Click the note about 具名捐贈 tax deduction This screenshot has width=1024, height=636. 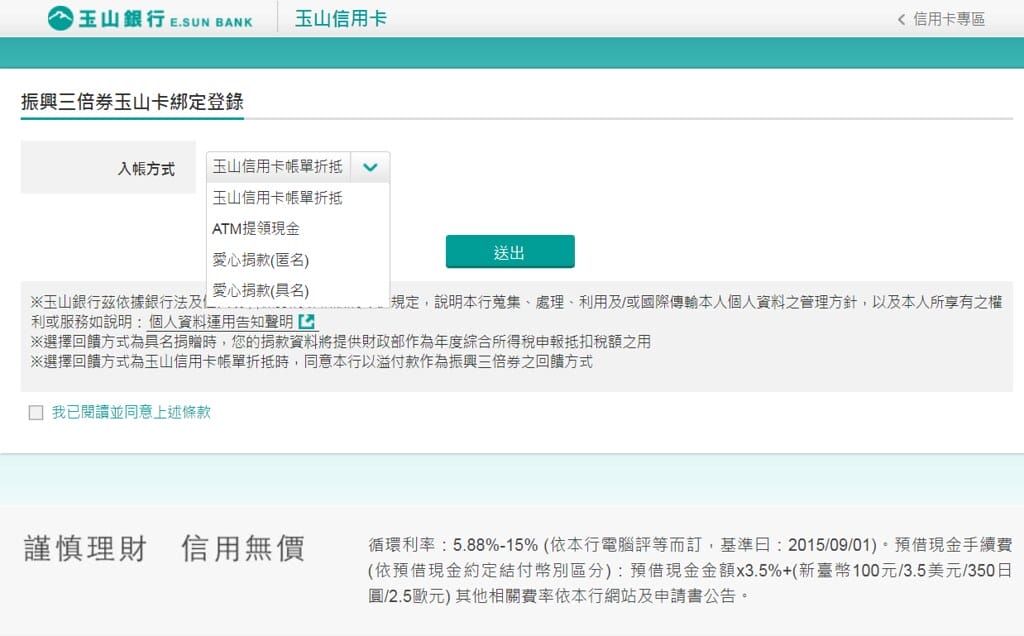pos(340,342)
